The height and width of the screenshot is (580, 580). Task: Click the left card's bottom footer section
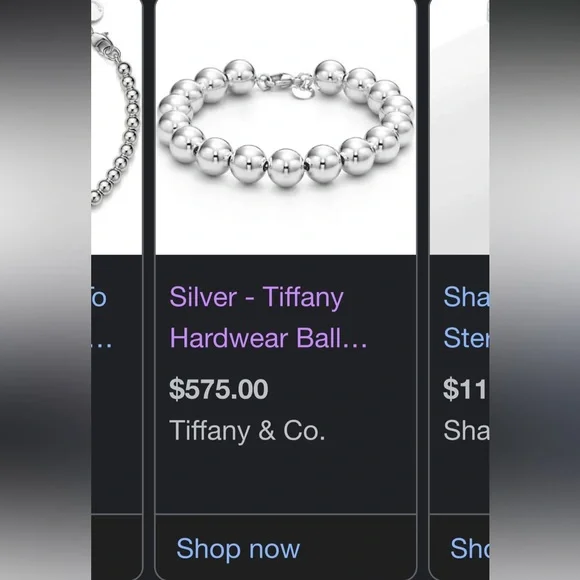(x=116, y=547)
